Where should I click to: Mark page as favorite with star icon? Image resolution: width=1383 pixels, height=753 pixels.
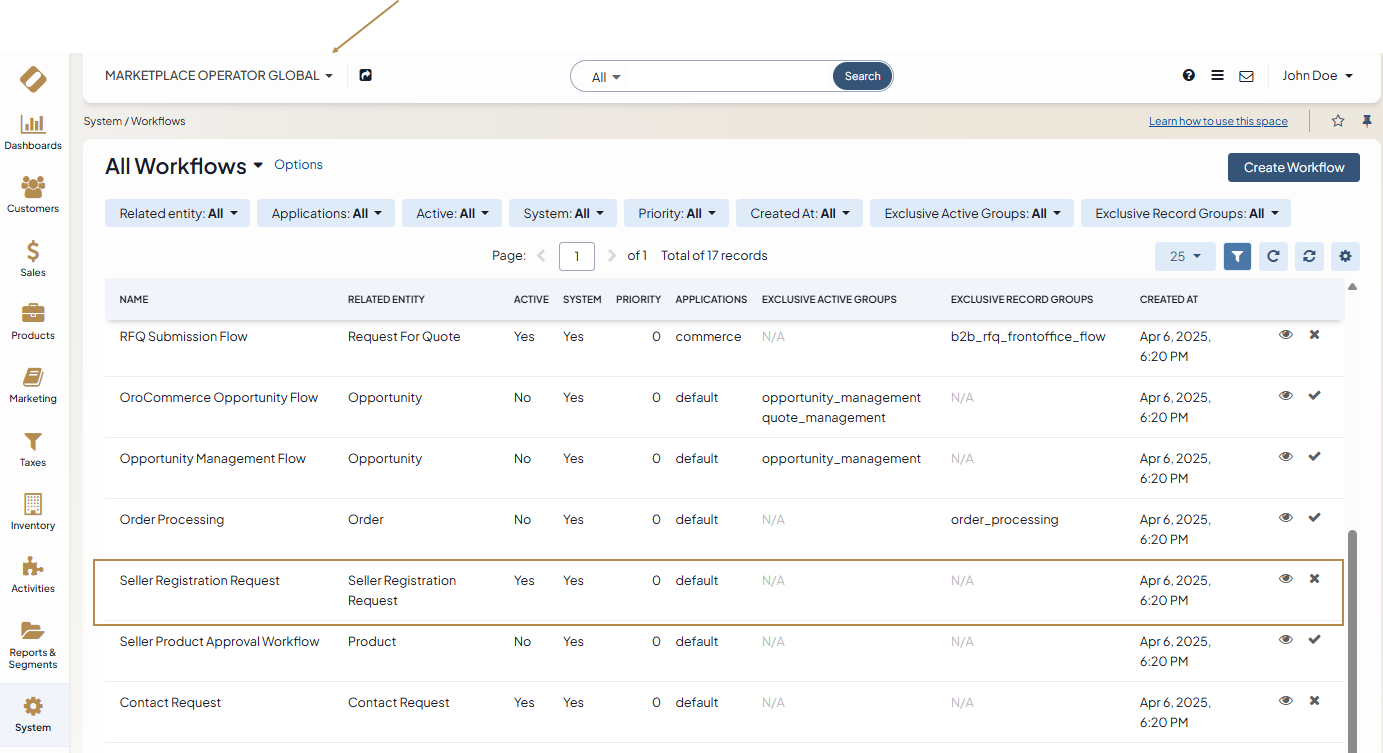click(1338, 121)
